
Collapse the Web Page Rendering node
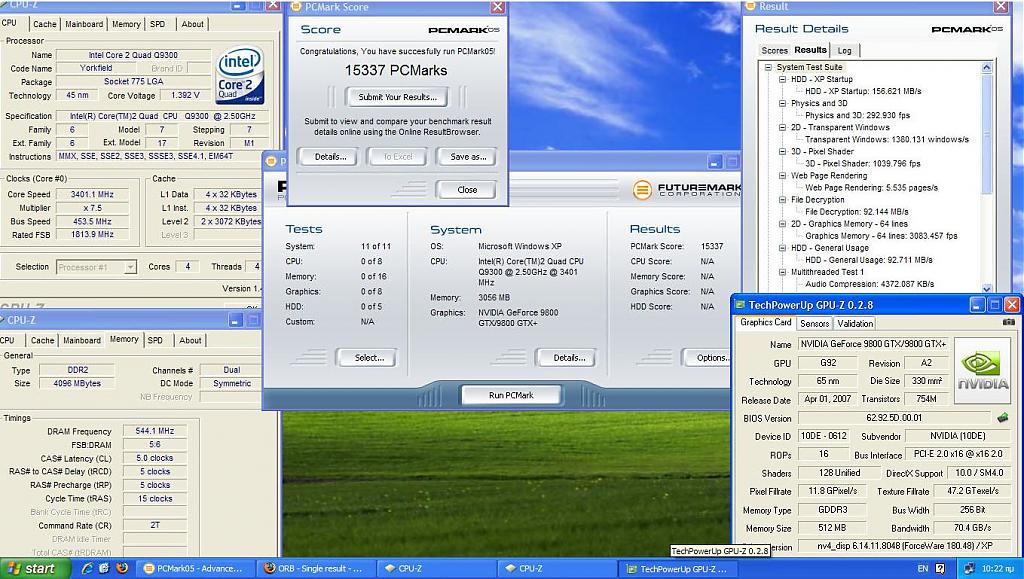coord(782,176)
